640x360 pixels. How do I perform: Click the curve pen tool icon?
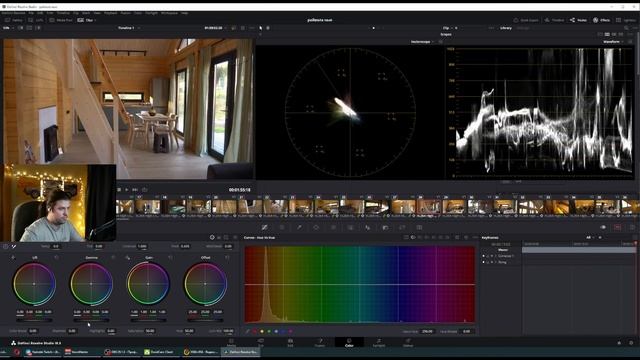[x=247, y=331]
